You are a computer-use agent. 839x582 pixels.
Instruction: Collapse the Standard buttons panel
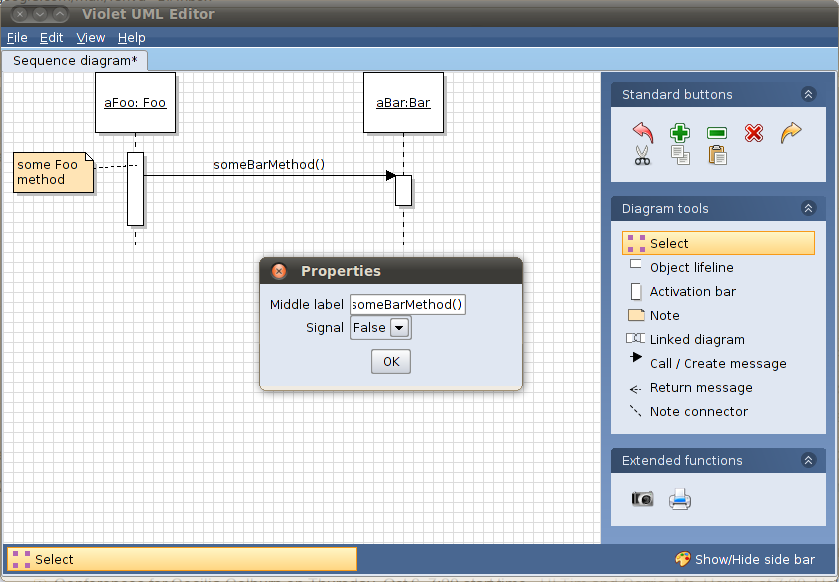(808, 95)
